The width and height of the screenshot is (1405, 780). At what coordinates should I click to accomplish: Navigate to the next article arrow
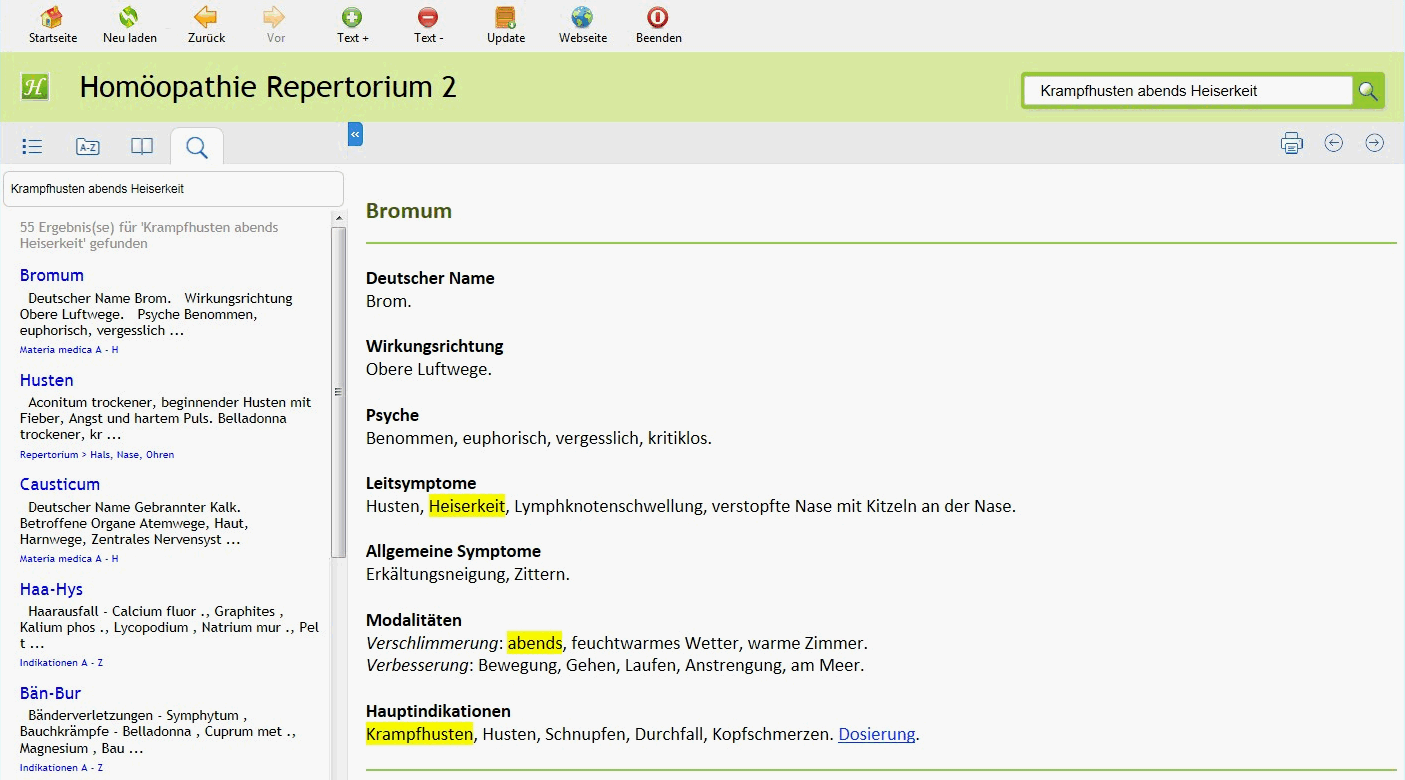pyautogui.click(x=1374, y=143)
